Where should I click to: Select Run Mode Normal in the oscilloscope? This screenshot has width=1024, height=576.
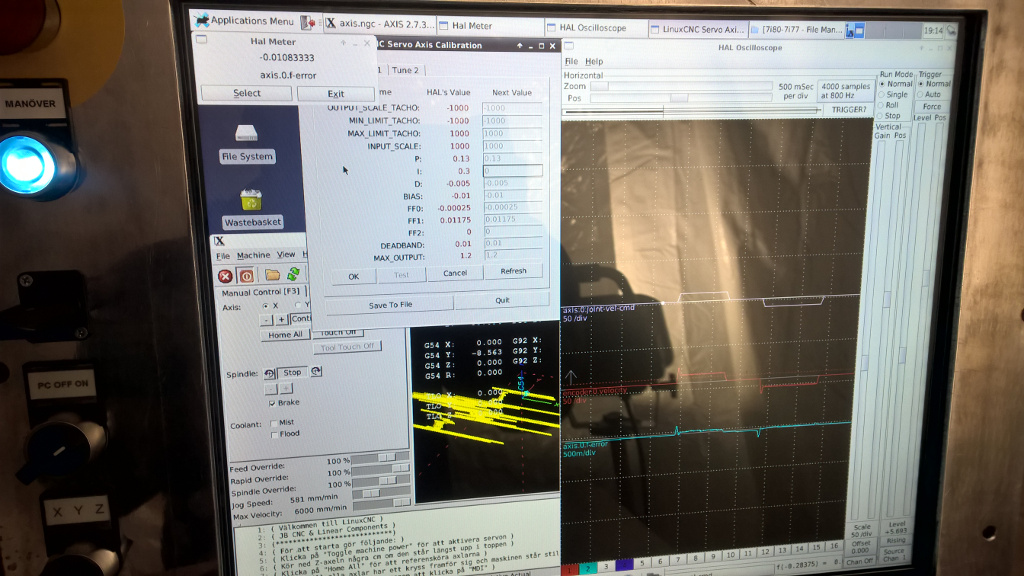pyautogui.click(x=882, y=84)
